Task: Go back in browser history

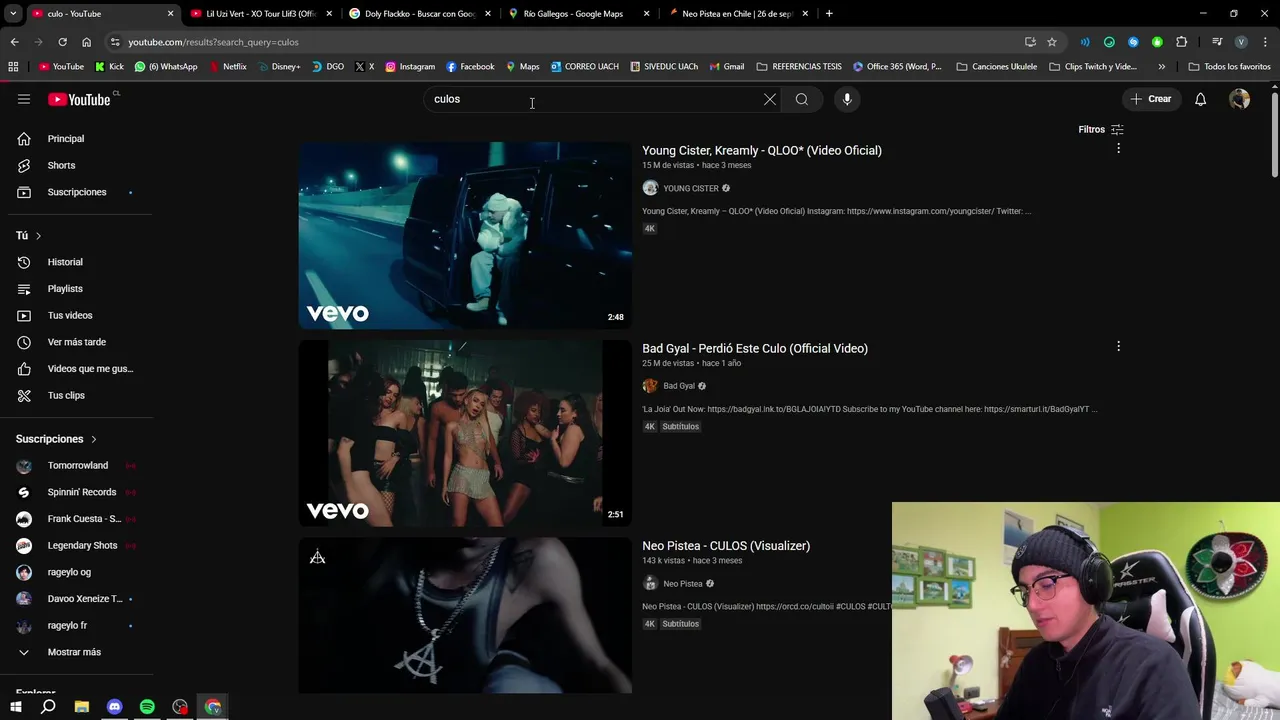Action: tap(14, 42)
